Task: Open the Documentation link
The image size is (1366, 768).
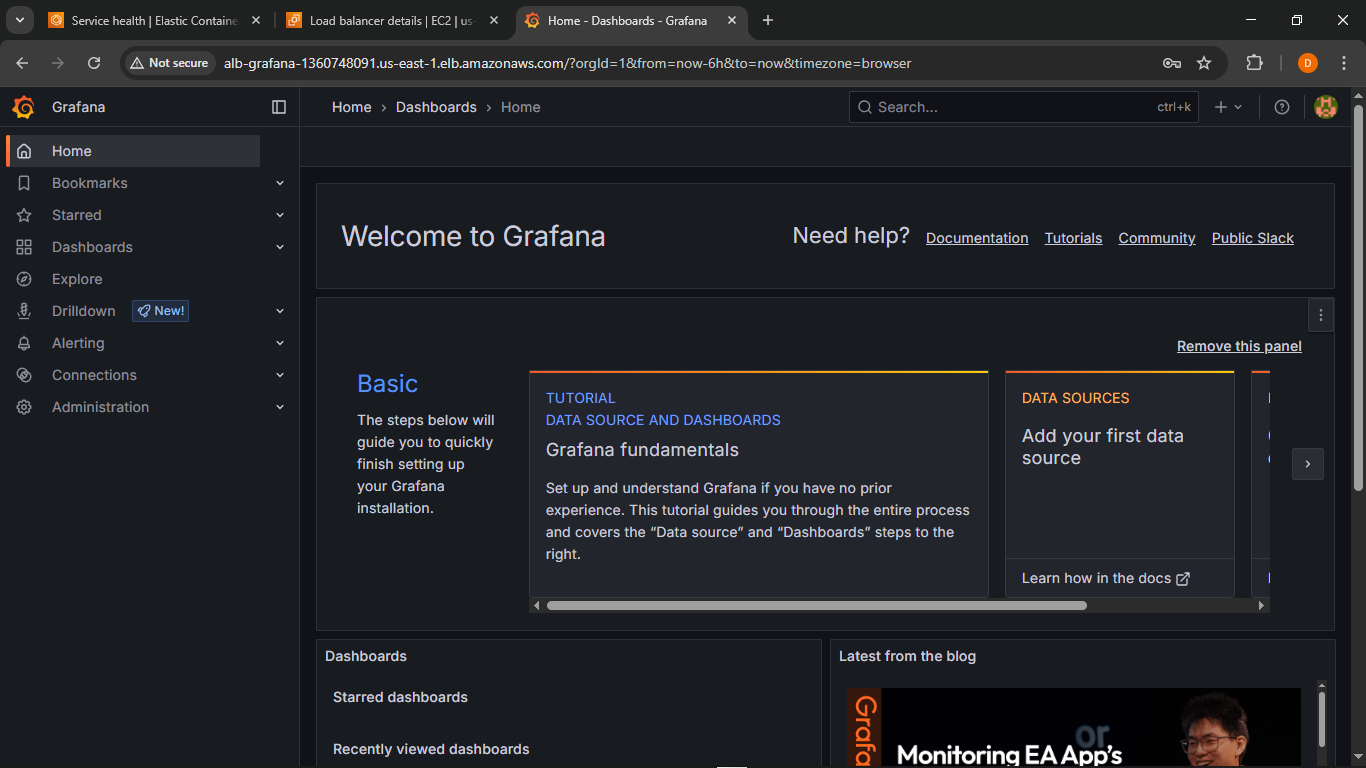Action: pos(977,237)
